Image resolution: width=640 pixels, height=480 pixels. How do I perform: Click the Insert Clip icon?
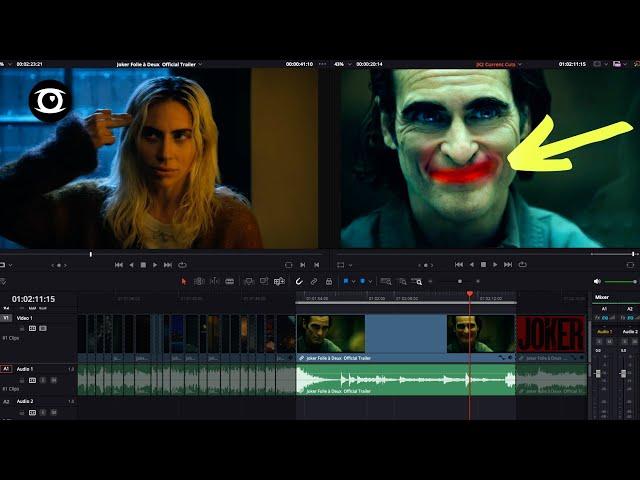(248, 281)
